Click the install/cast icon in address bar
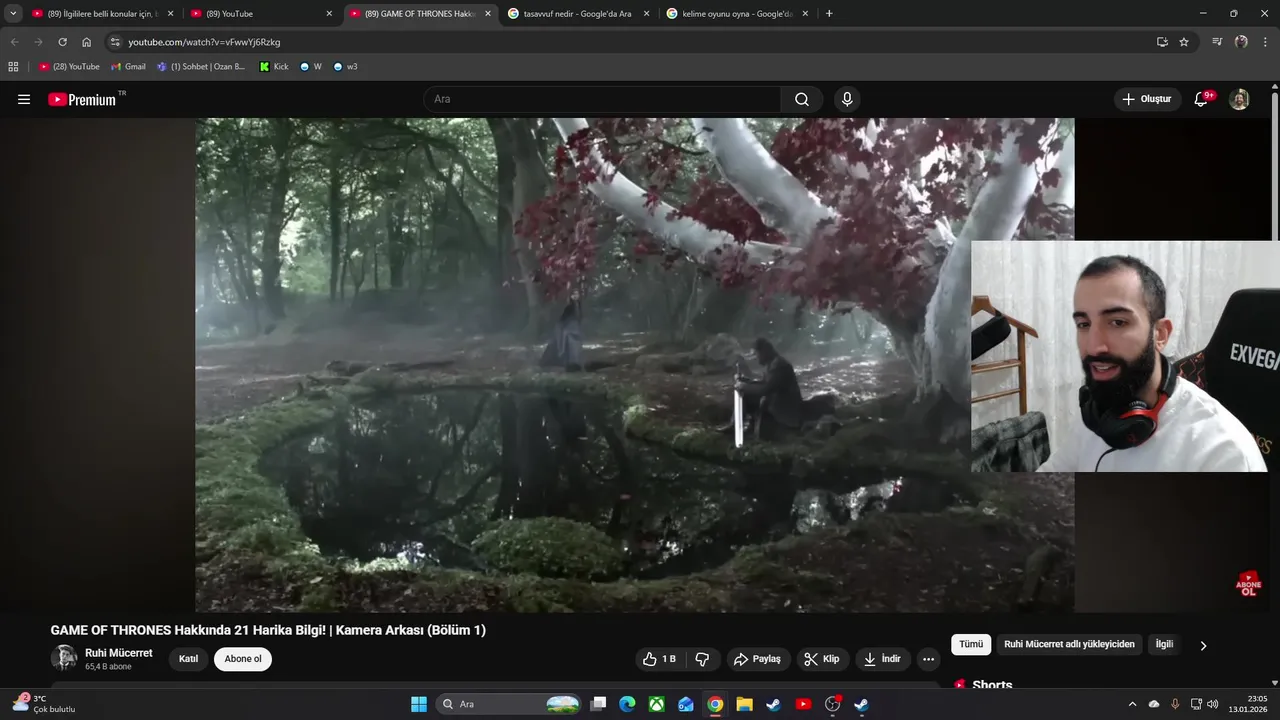This screenshot has height=720, width=1280. pyautogui.click(x=1162, y=42)
